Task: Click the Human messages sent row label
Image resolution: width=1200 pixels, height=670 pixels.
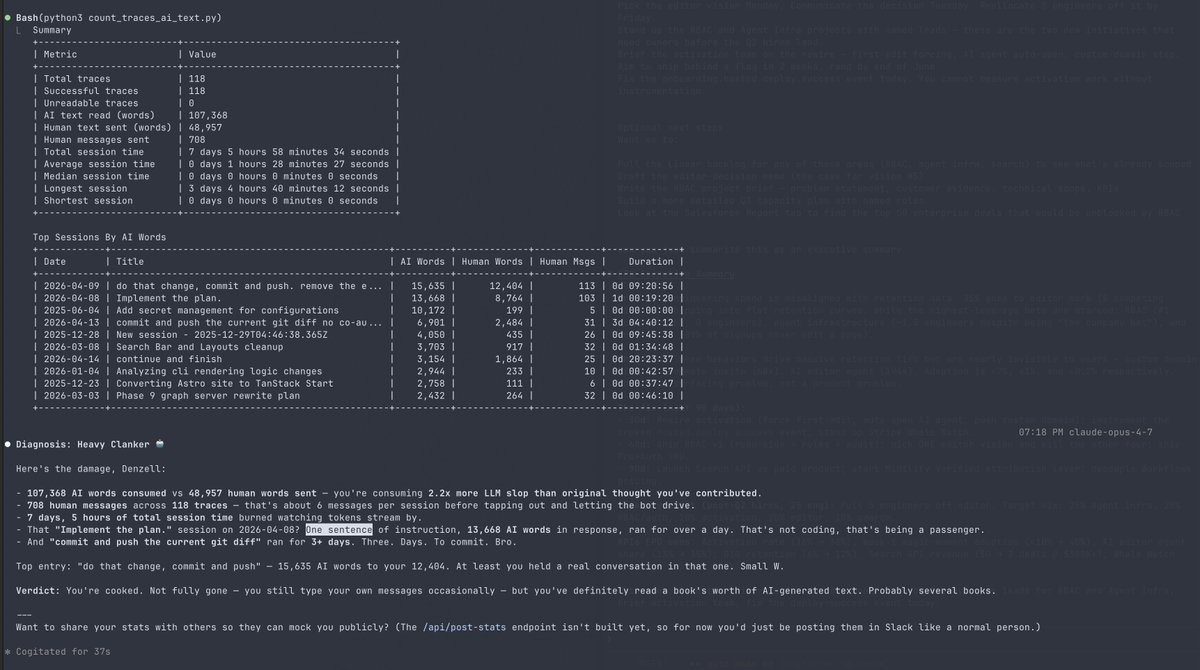Action: [x=94, y=139]
